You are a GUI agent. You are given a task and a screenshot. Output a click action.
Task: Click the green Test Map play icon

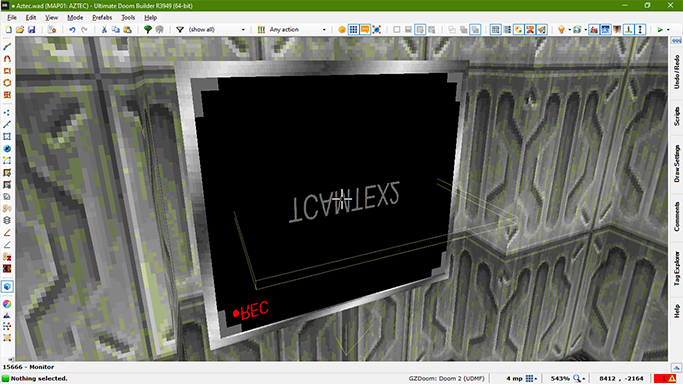point(660,30)
